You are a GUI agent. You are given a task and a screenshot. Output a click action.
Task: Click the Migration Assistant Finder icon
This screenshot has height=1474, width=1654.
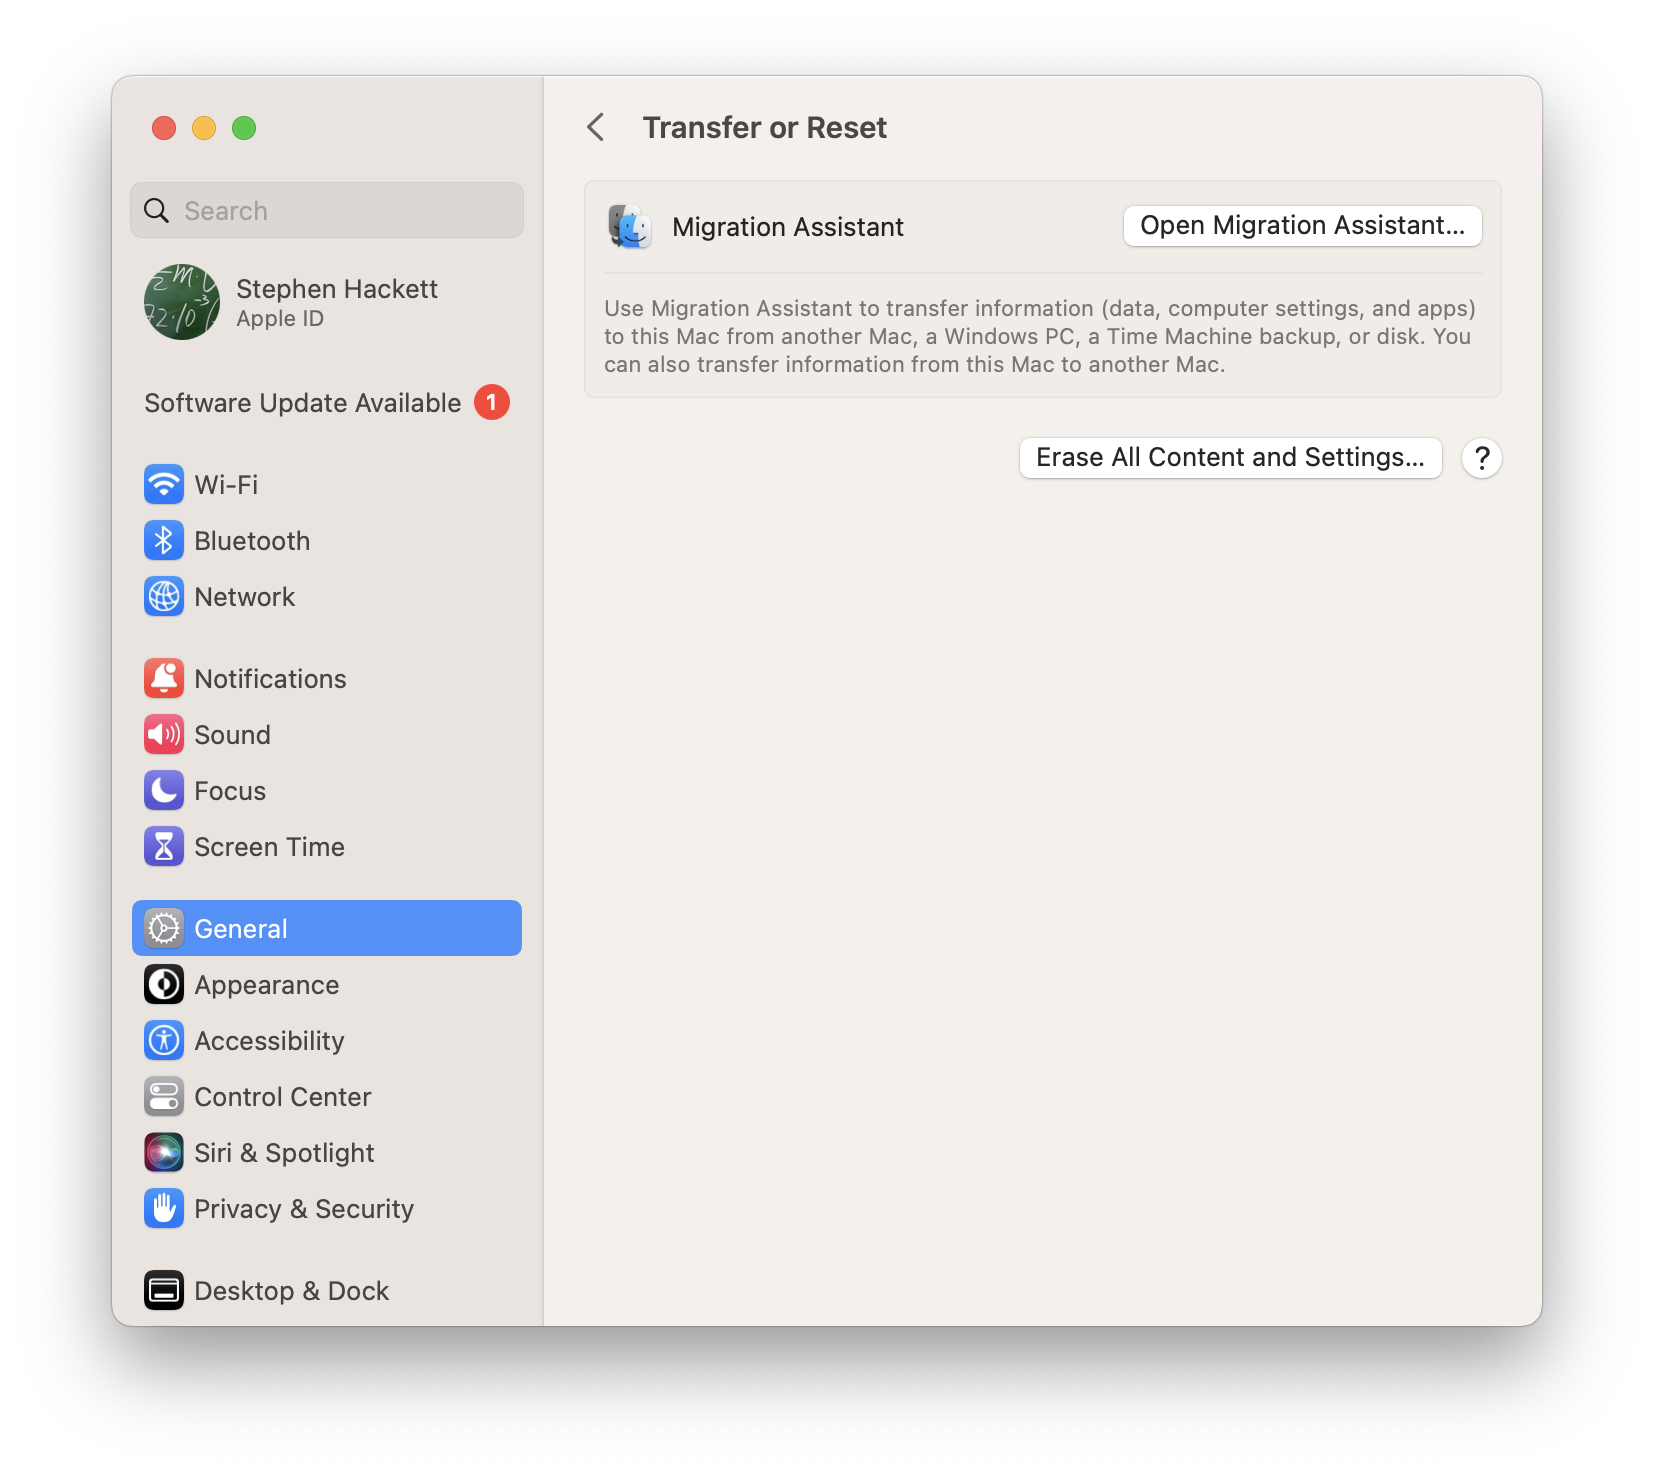click(x=630, y=227)
